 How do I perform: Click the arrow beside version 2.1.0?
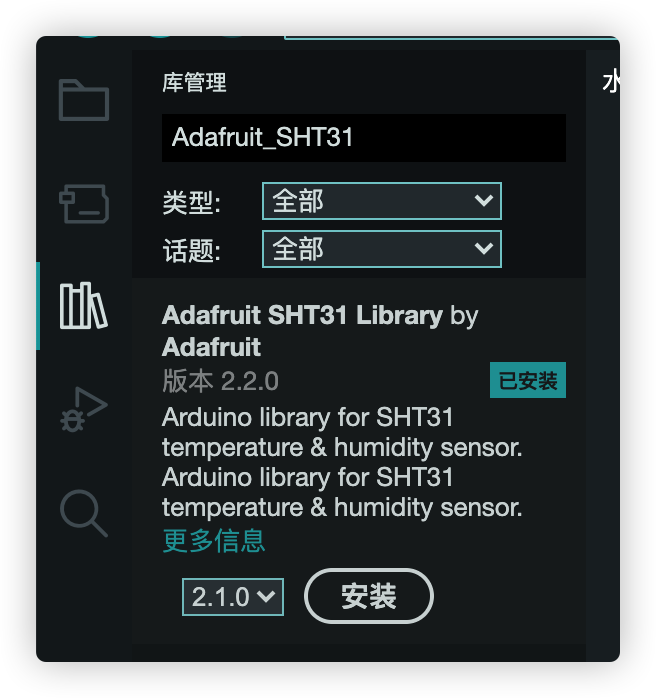tap(267, 596)
